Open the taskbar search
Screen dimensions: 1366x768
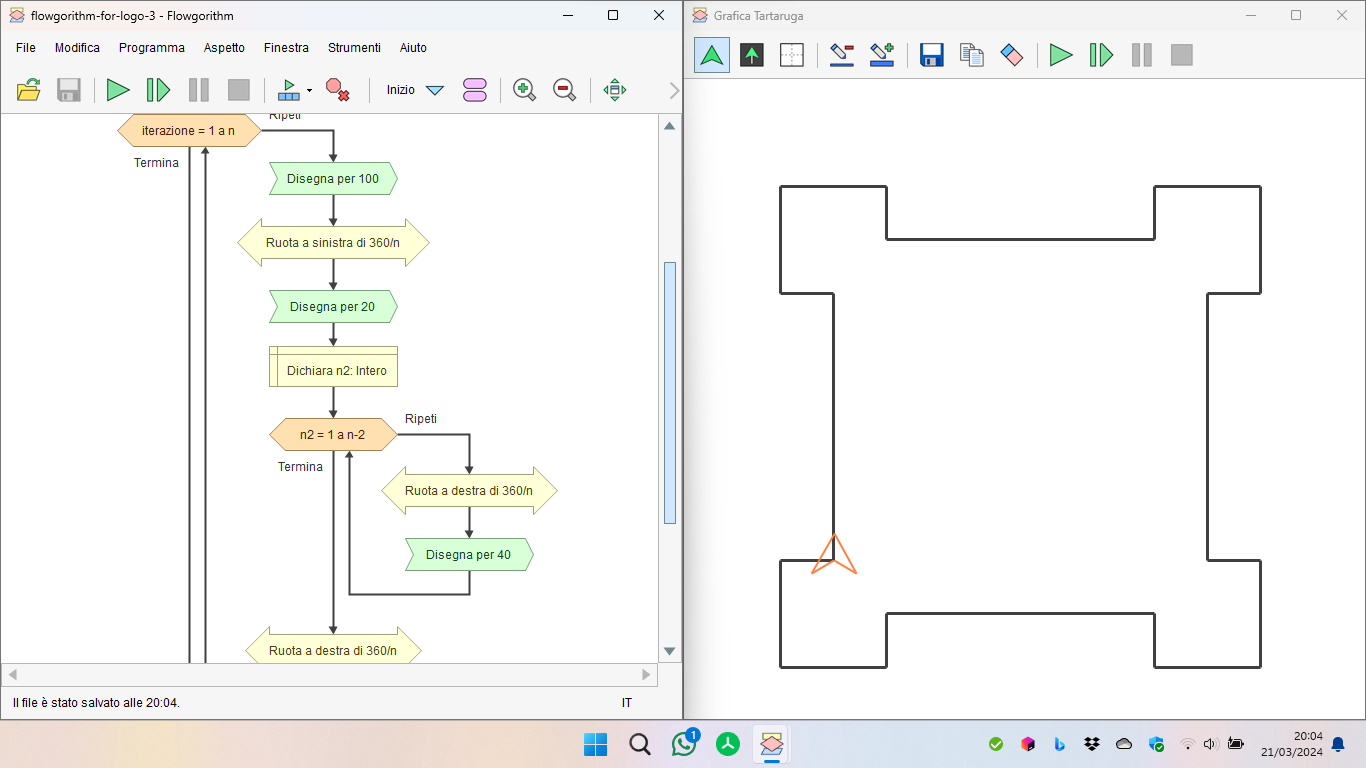coord(640,744)
